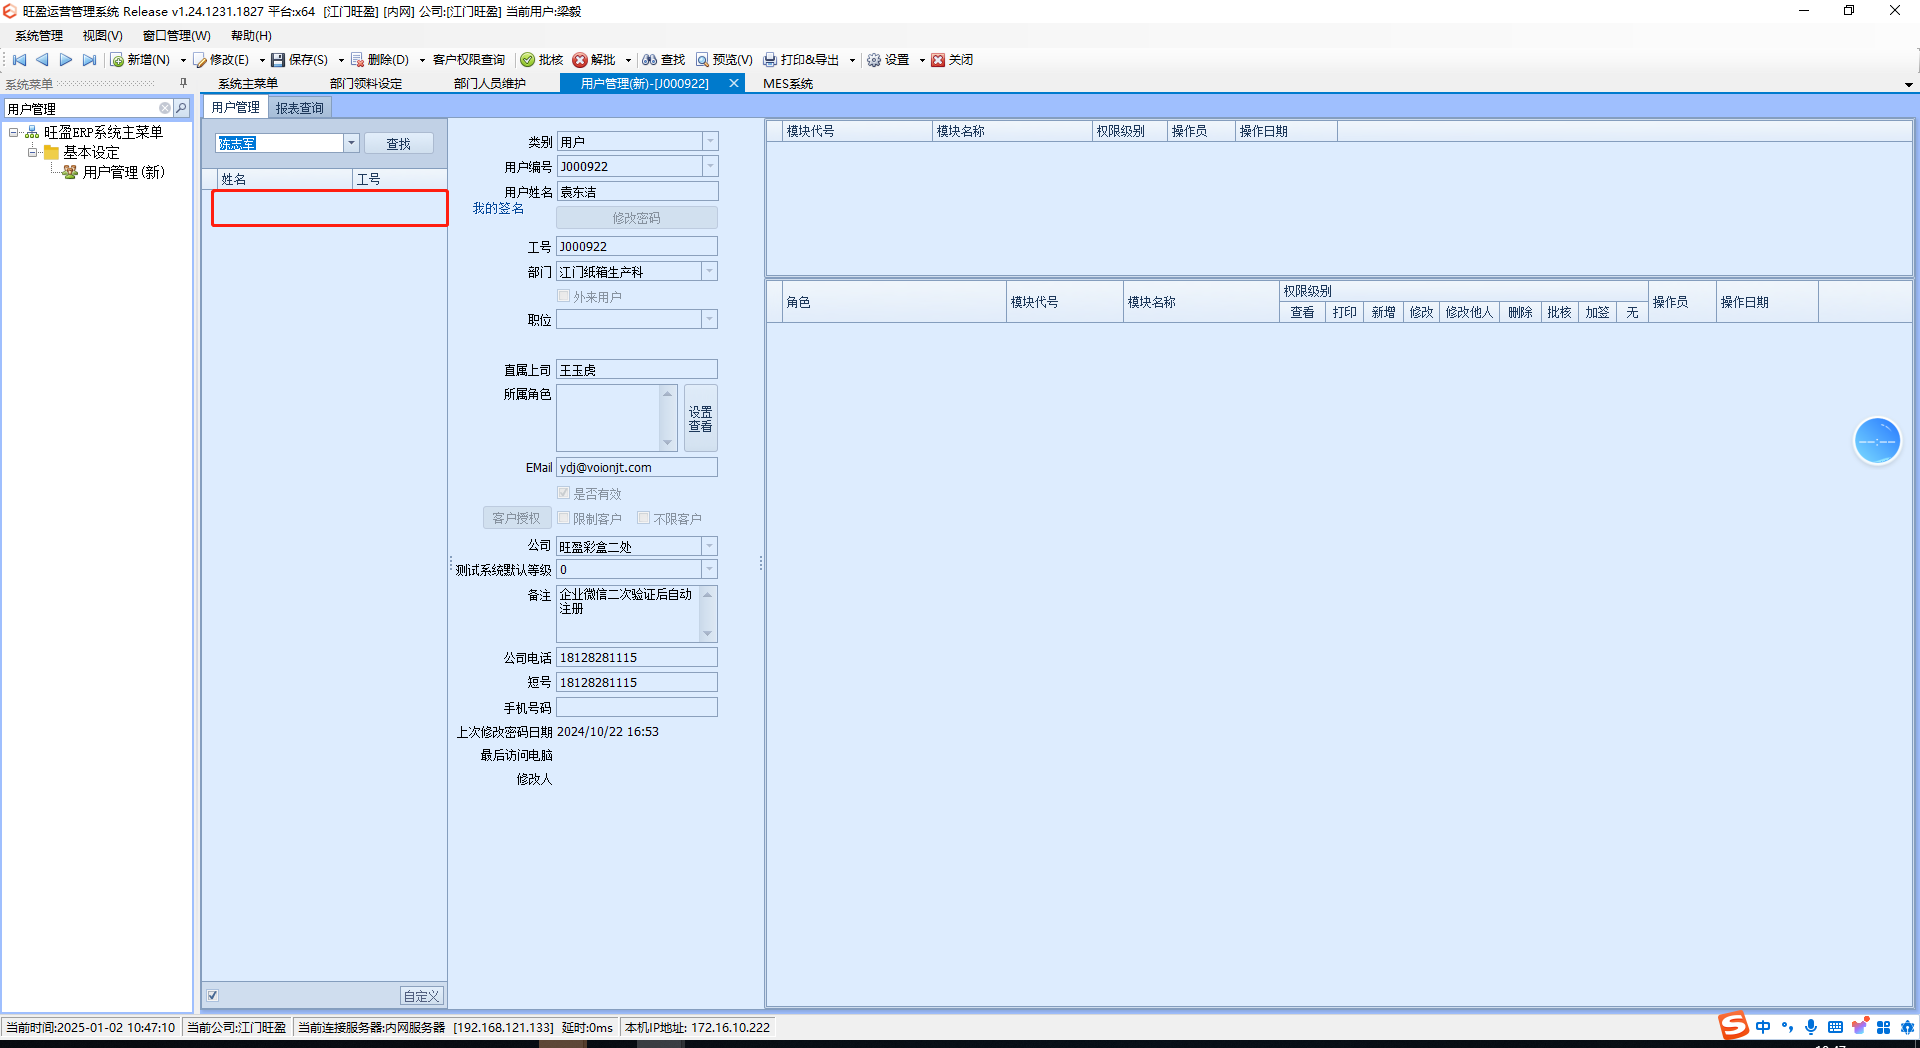Go to the previous record arrow
Viewport: 1920px width, 1048px height.
pyautogui.click(x=42, y=60)
